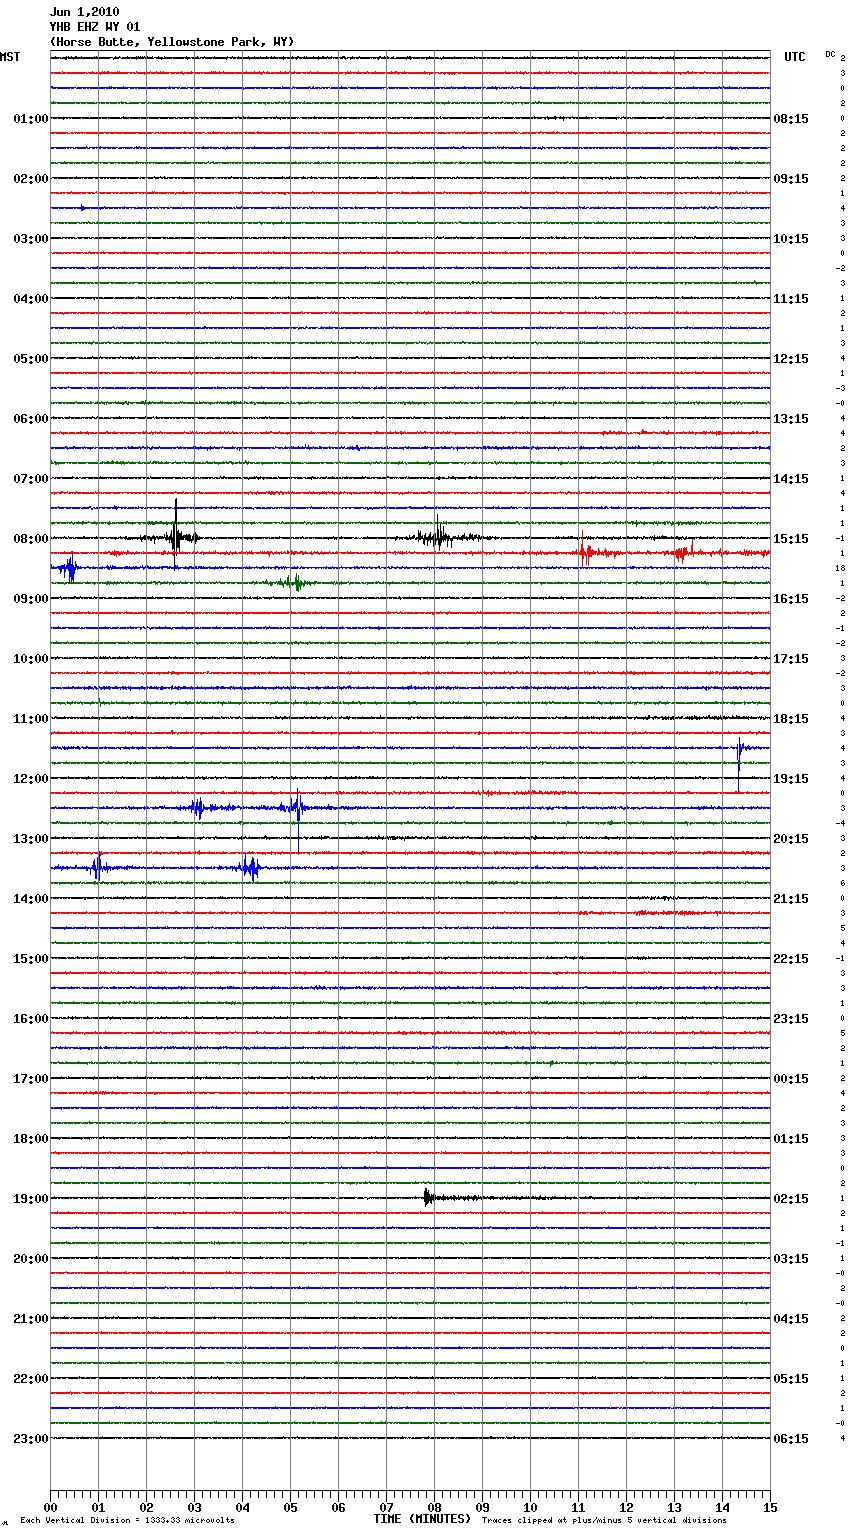Select the 10:00 MST time label
850x1534 pixels.
[31, 659]
